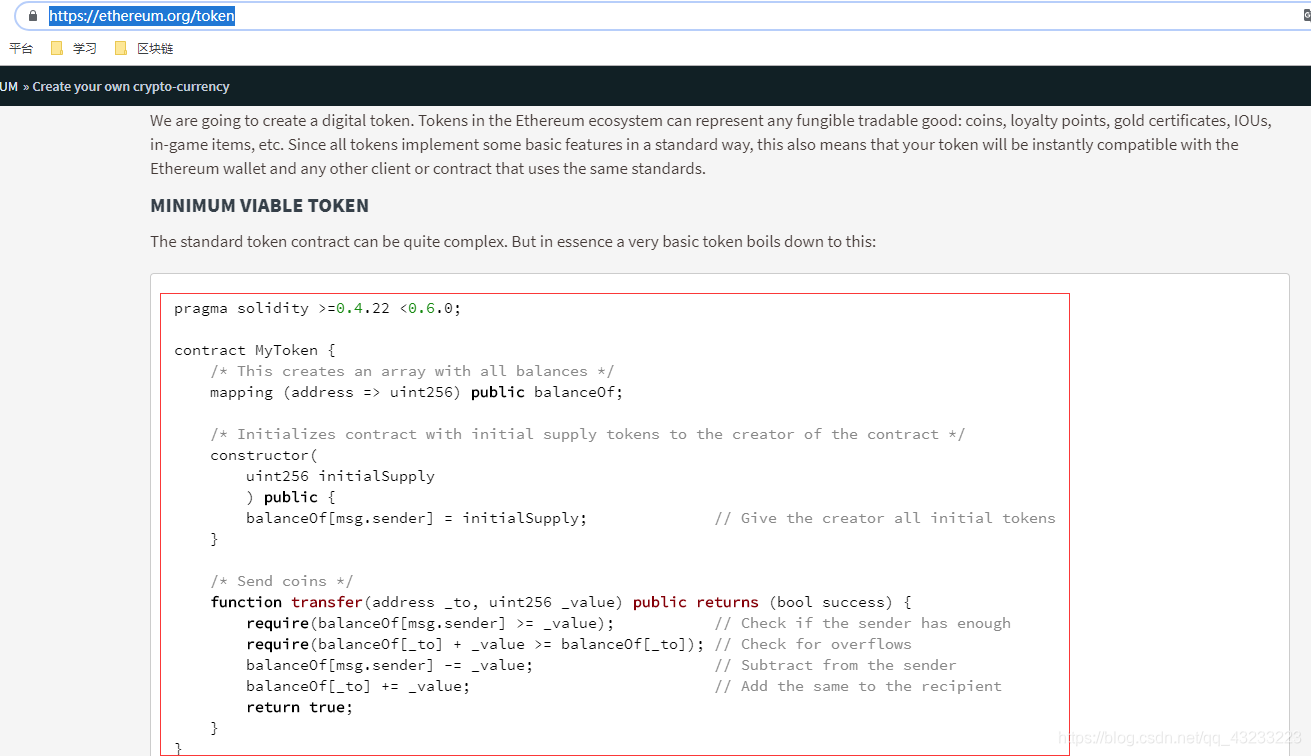Select the URL https://ethereum.org/token
This screenshot has width=1311, height=756.
pos(141,16)
